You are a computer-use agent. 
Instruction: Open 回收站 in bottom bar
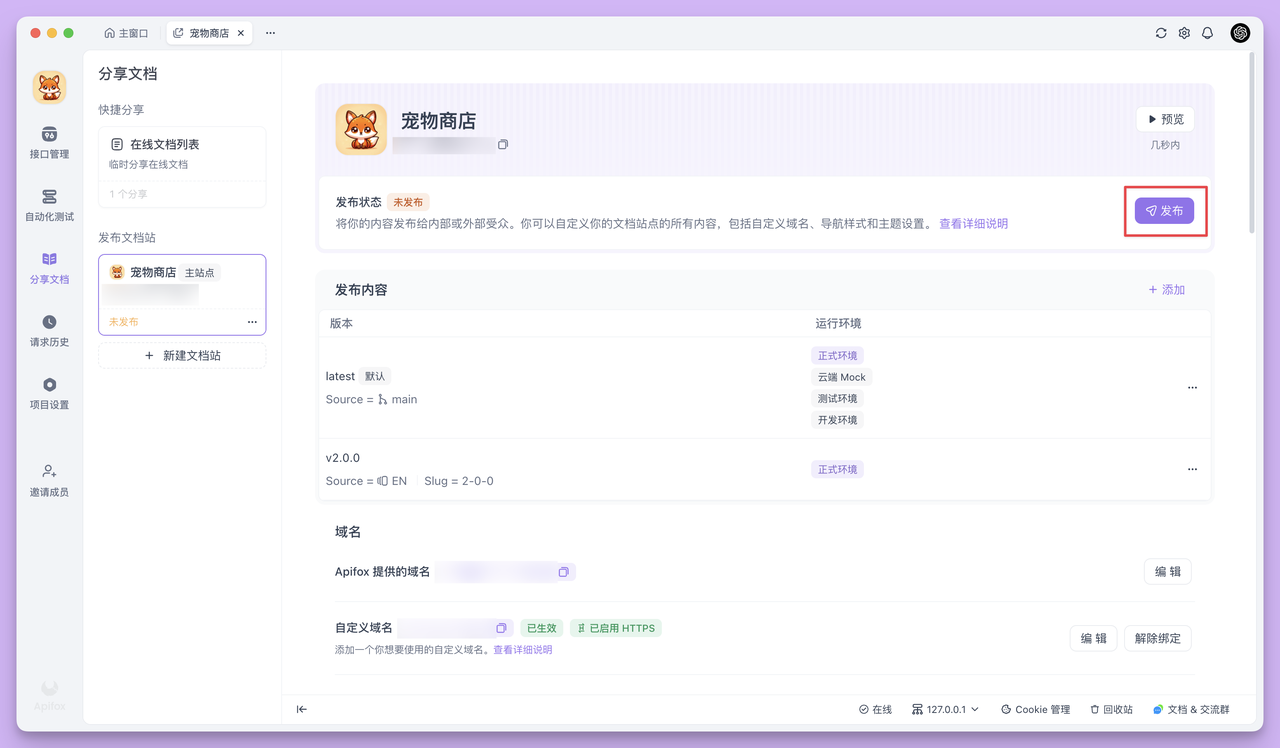[1111, 709]
